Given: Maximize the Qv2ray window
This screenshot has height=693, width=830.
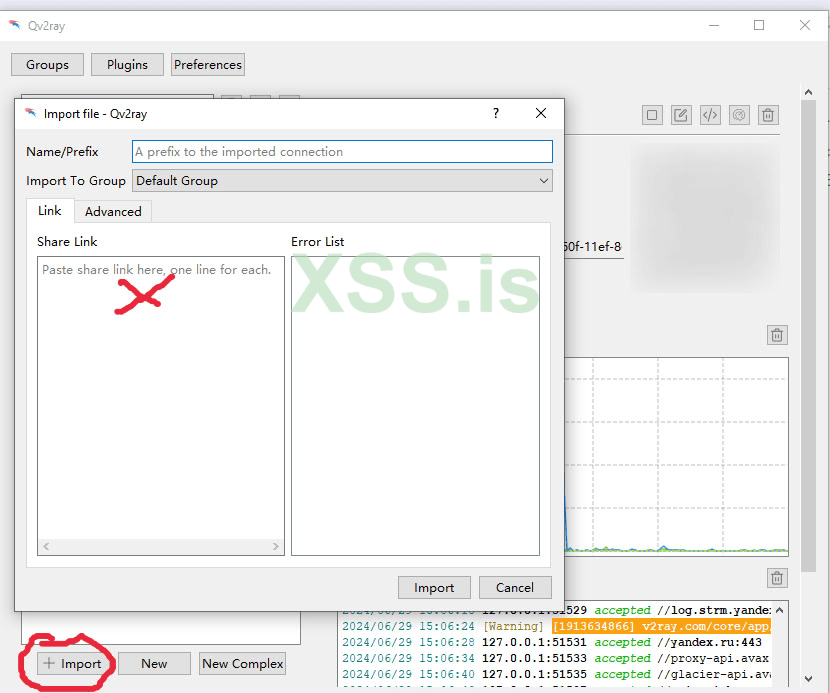Looking at the screenshot, I should point(759,25).
